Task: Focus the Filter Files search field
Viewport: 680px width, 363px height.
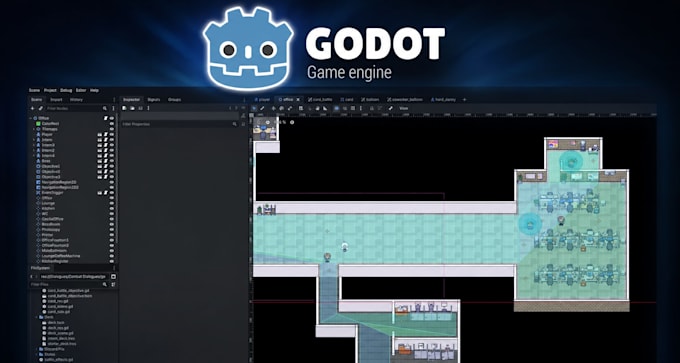Action: (x=69, y=284)
